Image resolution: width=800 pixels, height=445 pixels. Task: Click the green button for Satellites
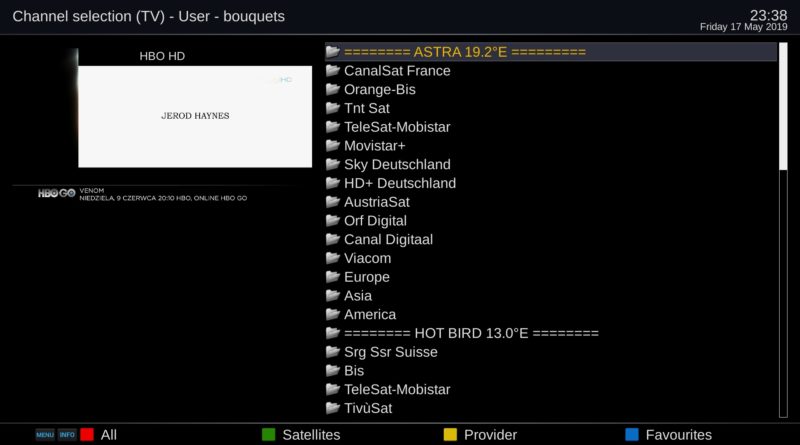268,434
